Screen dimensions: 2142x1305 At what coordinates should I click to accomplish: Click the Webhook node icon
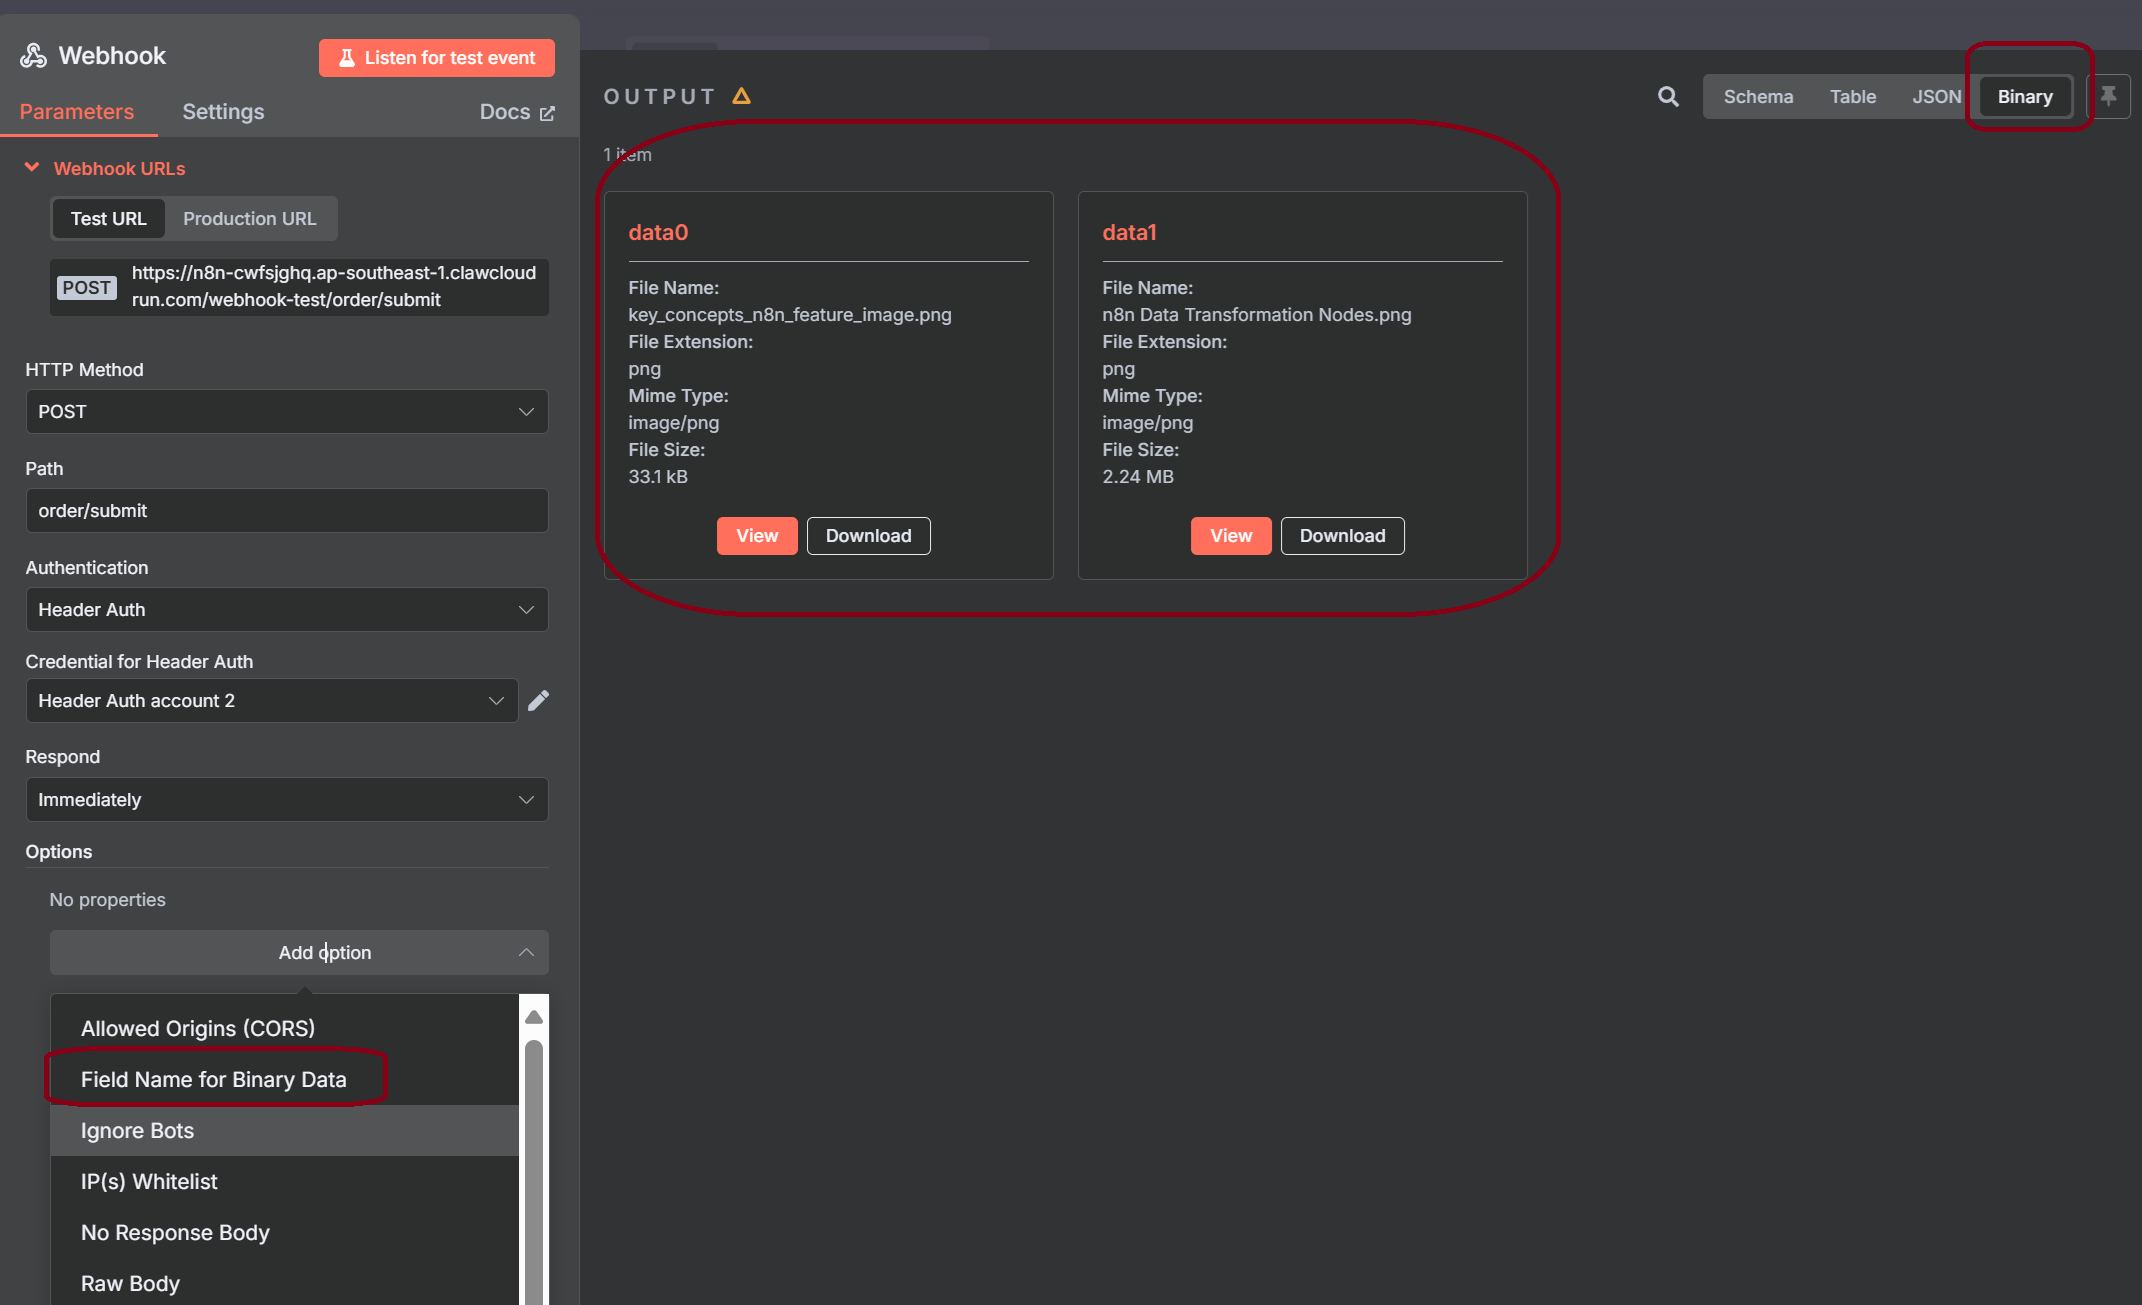pyautogui.click(x=34, y=56)
